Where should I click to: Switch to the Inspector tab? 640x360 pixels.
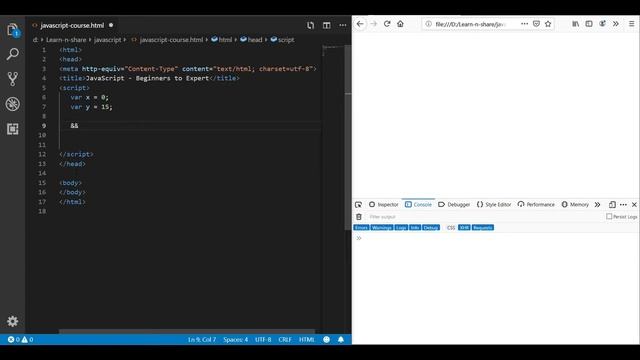tap(384, 204)
